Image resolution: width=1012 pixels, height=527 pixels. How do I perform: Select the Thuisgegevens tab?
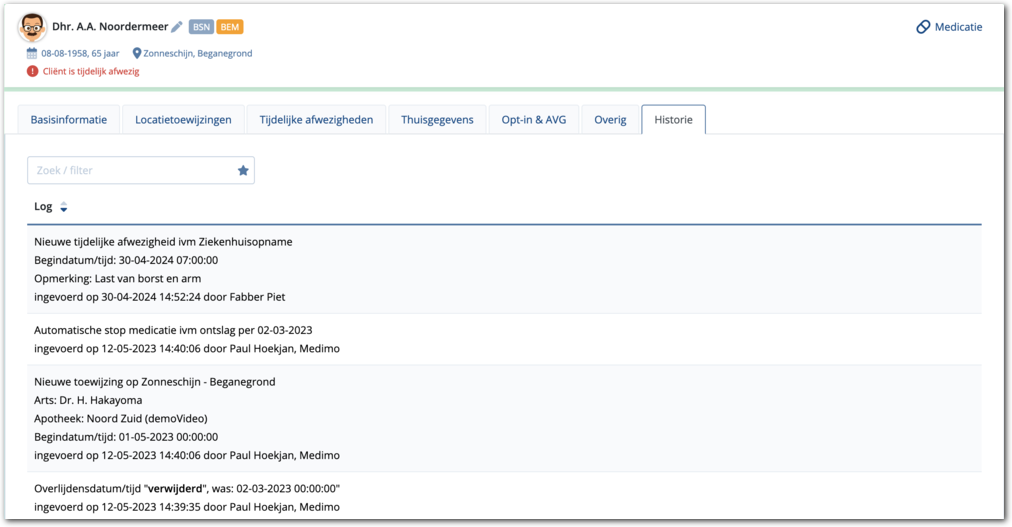[437, 120]
